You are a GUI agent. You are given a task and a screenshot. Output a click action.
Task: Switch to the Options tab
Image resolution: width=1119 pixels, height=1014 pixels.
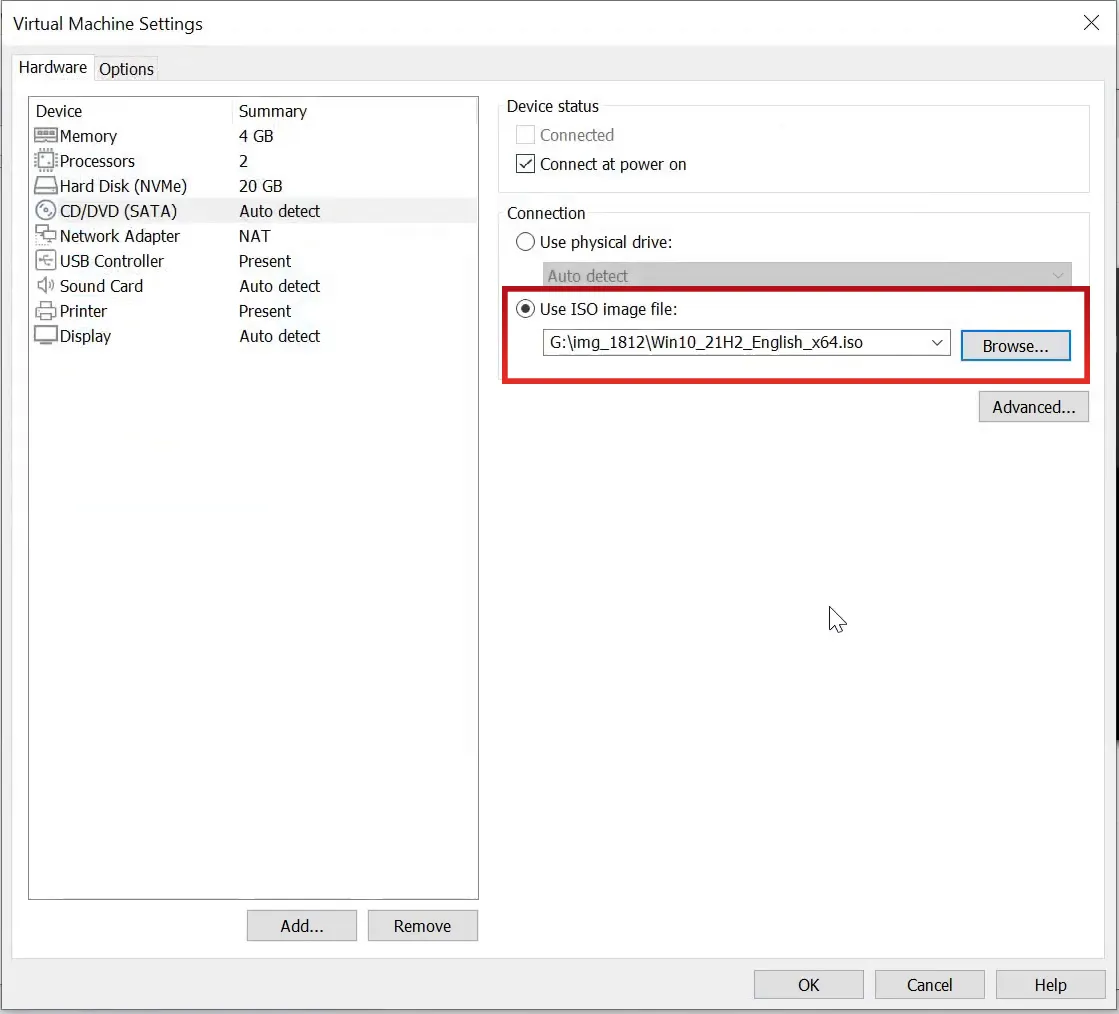point(126,69)
